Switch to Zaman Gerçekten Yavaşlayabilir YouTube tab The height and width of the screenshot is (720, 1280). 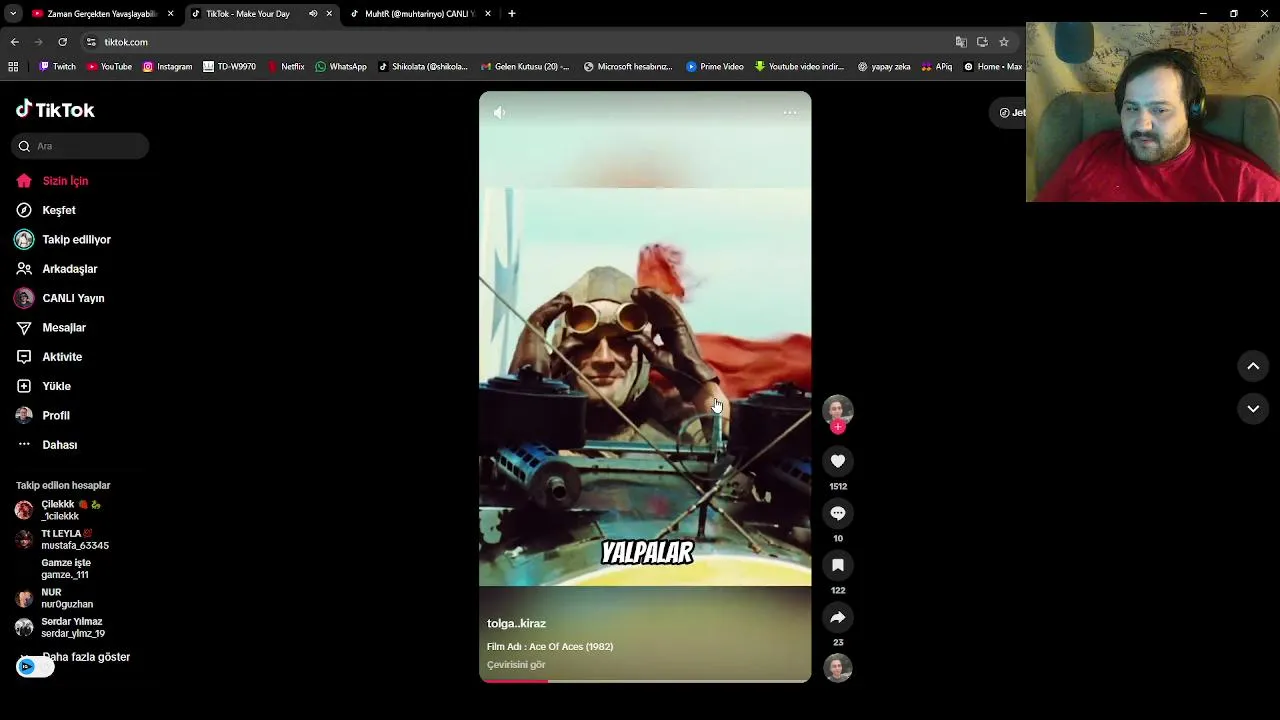[x=102, y=14]
